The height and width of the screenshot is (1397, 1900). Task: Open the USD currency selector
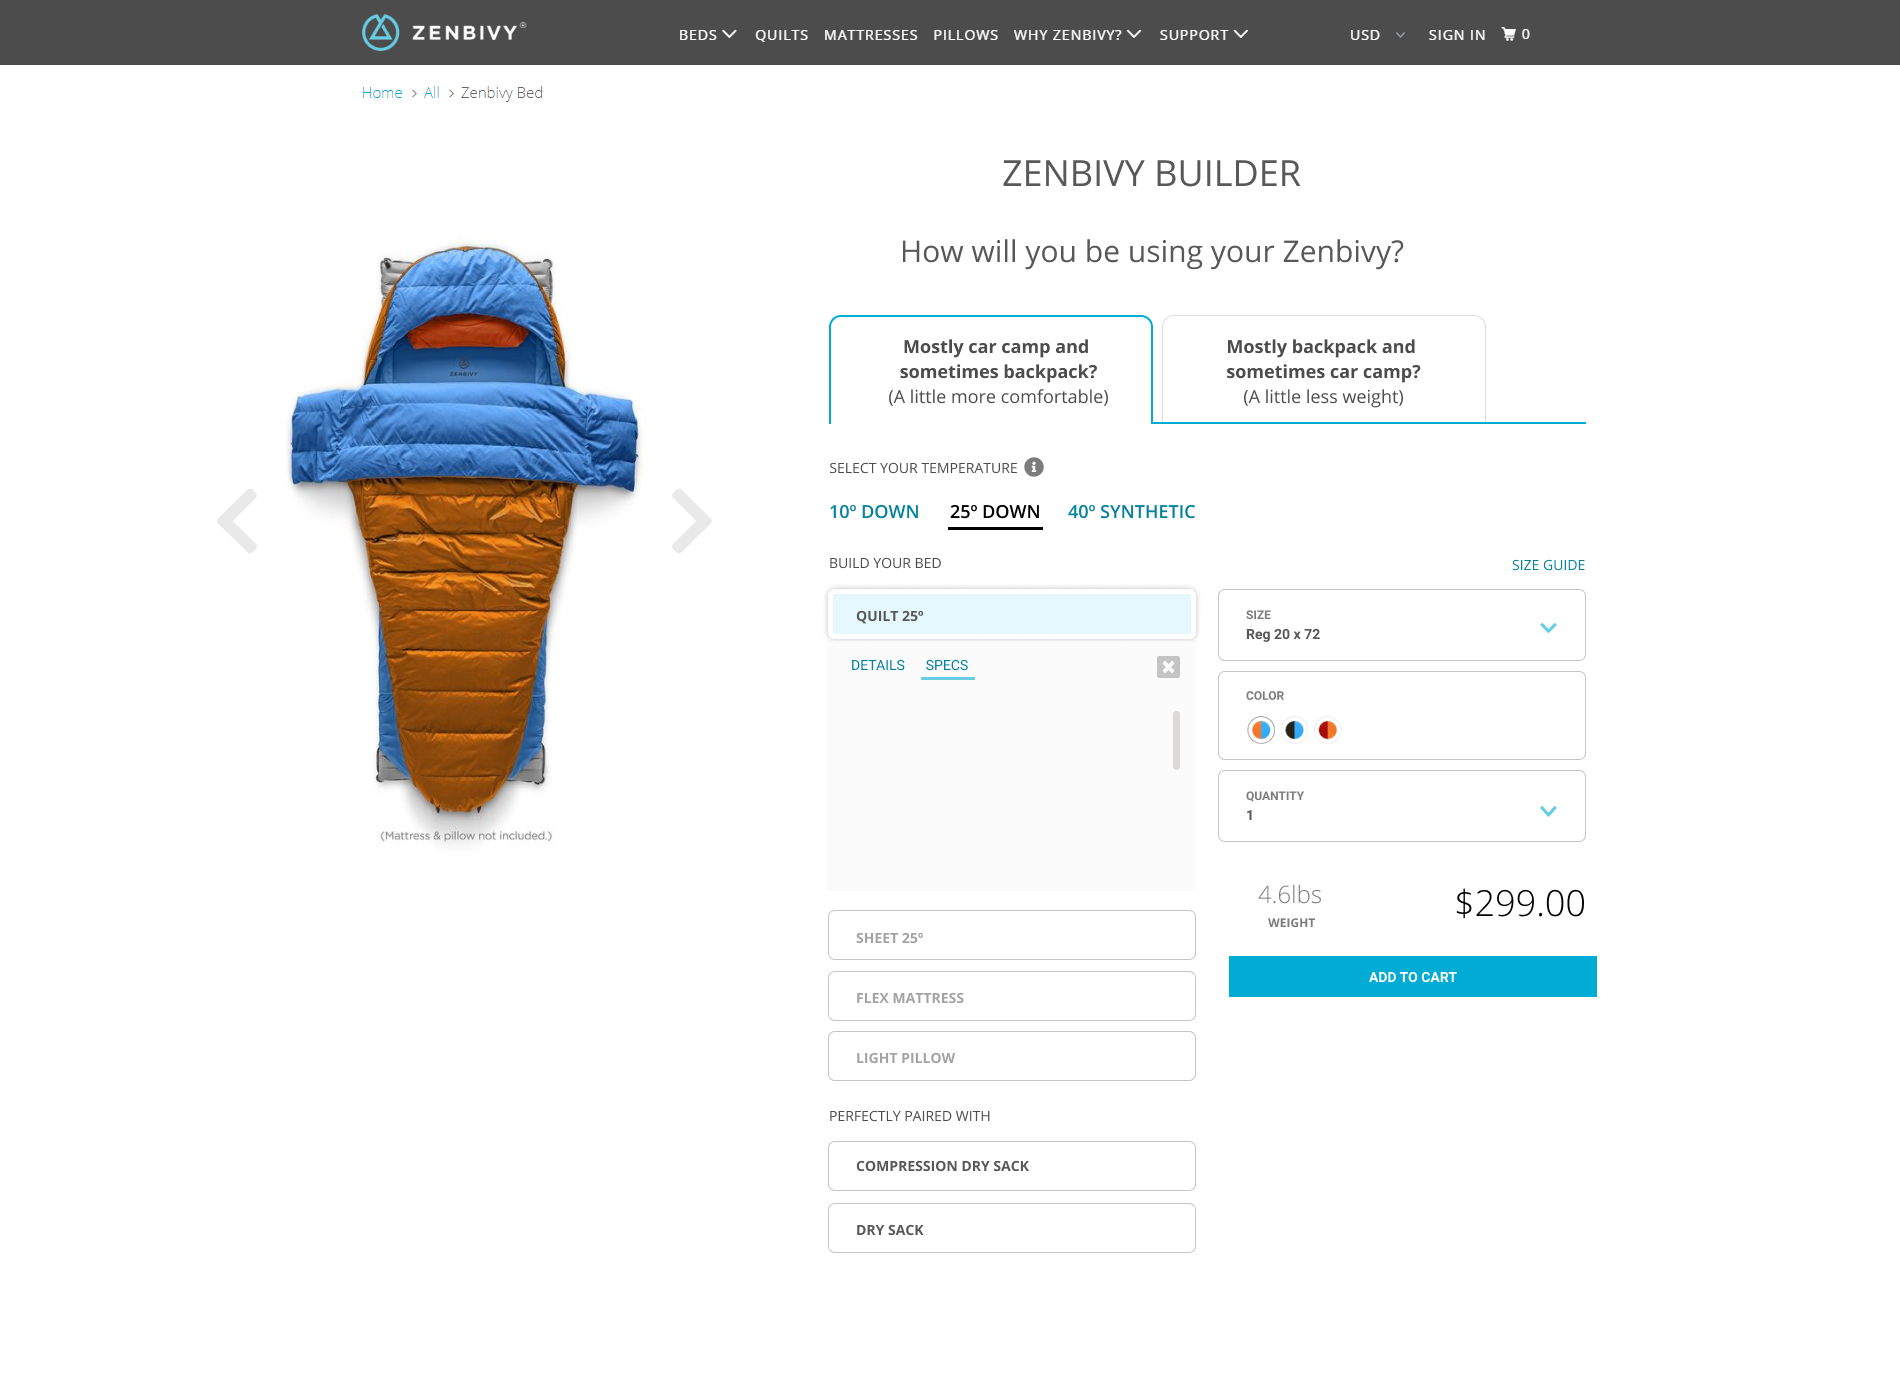tap(1377, 35)
